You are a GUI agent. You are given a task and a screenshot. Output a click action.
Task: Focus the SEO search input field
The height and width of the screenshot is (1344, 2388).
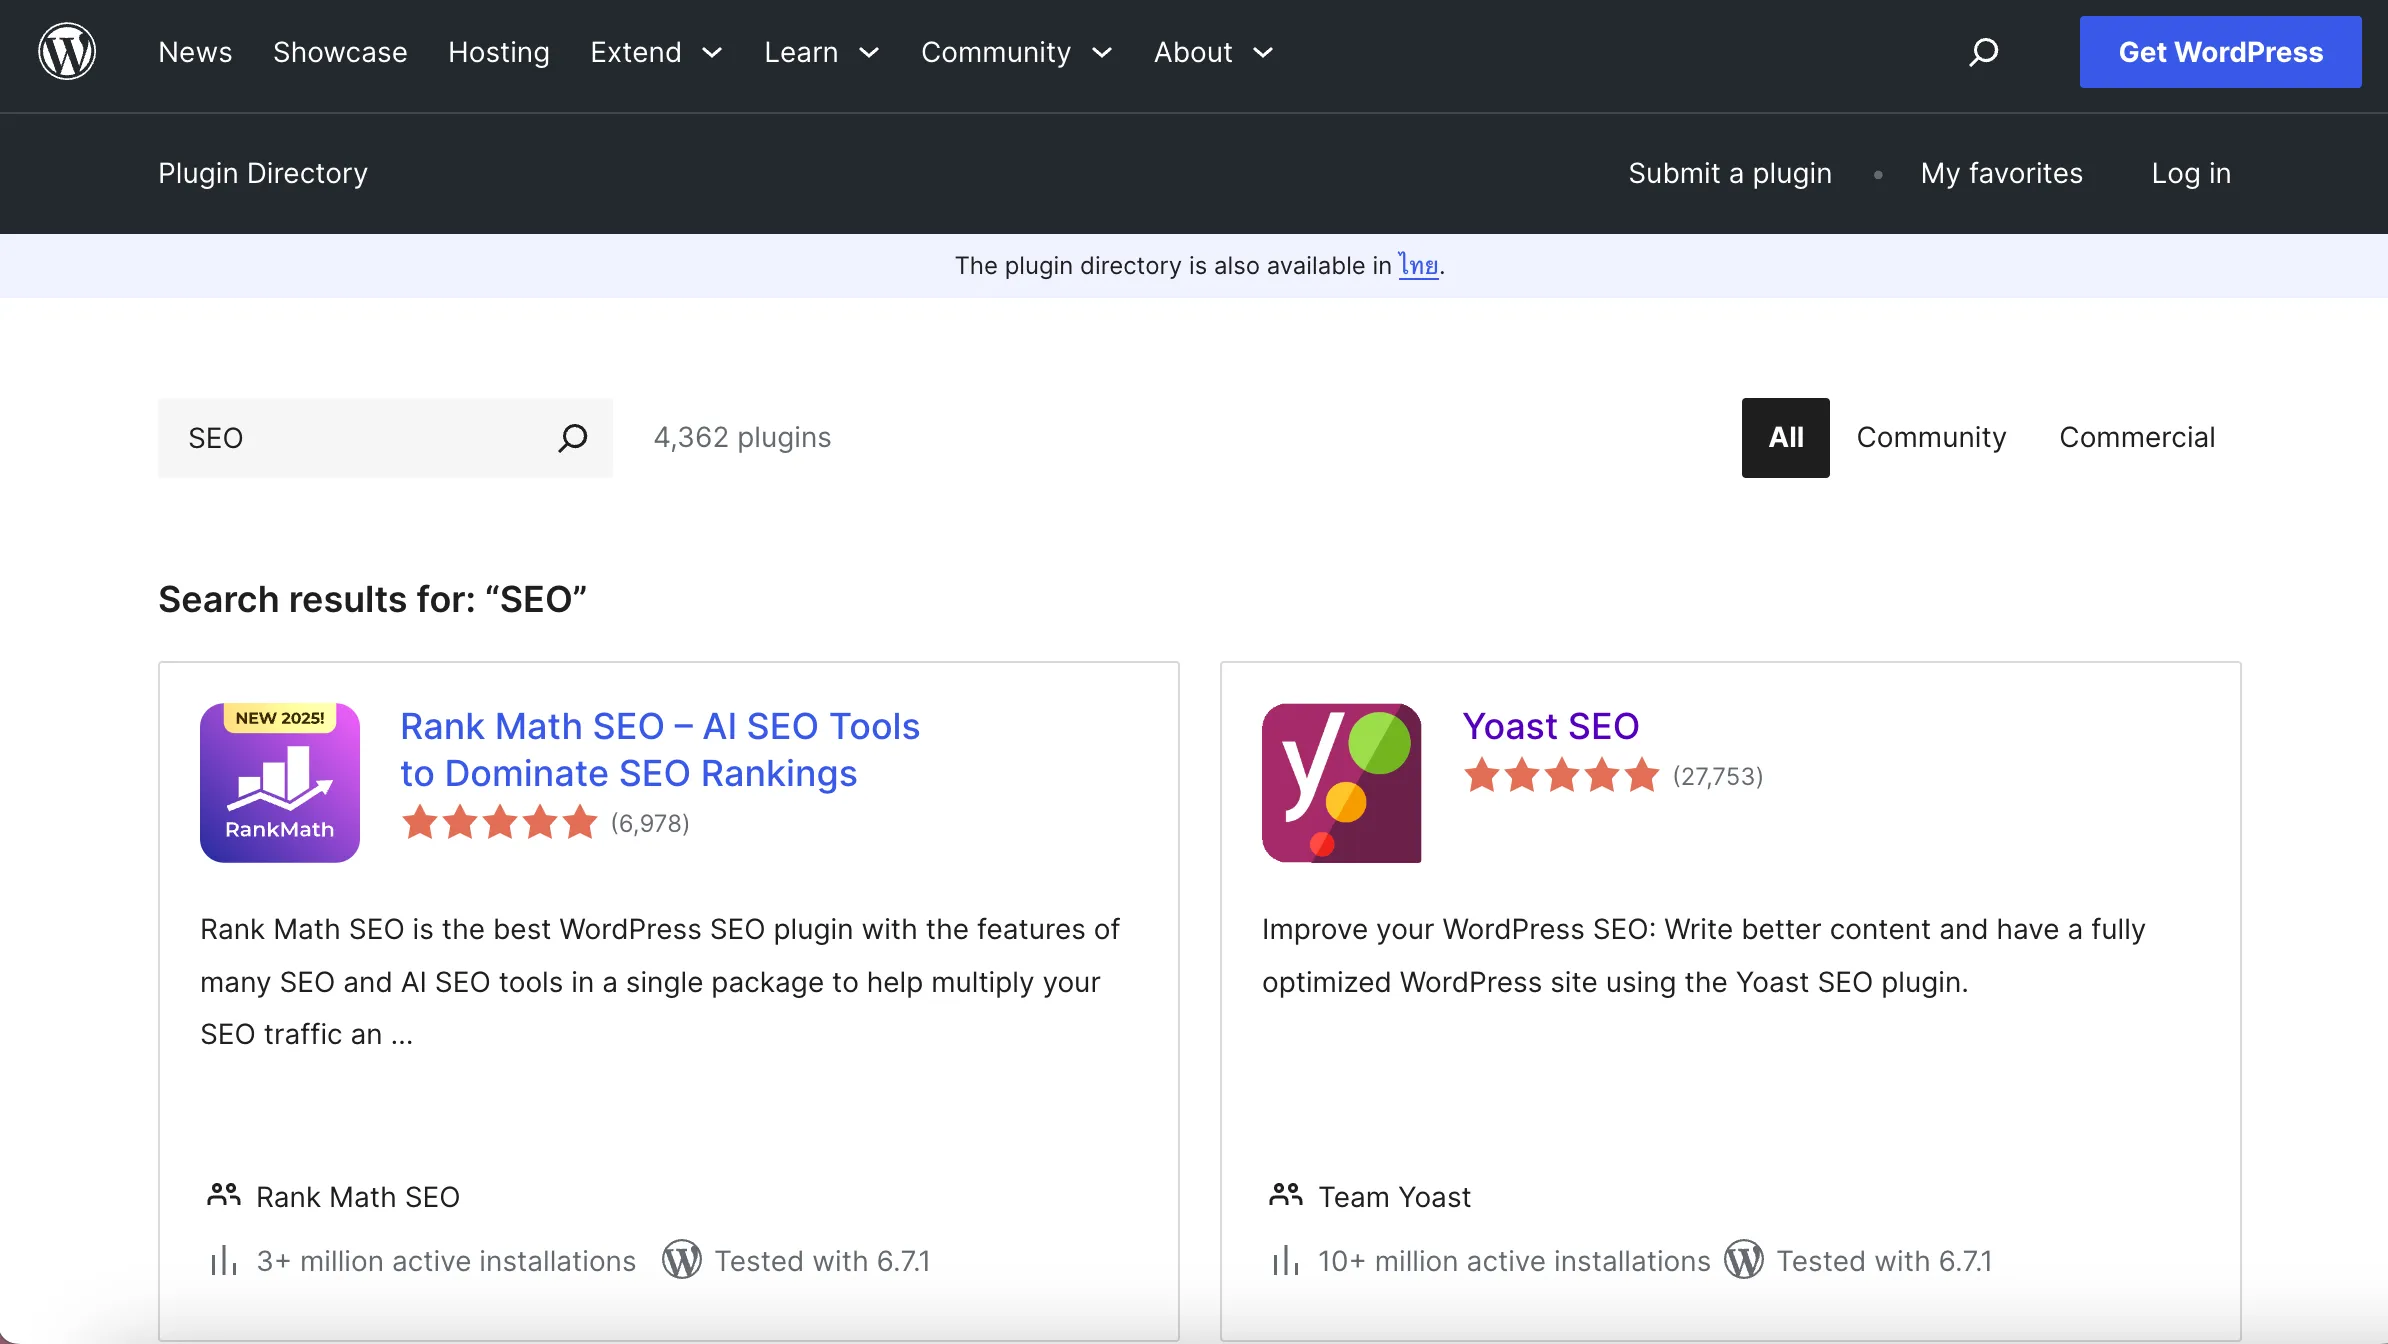385,438
